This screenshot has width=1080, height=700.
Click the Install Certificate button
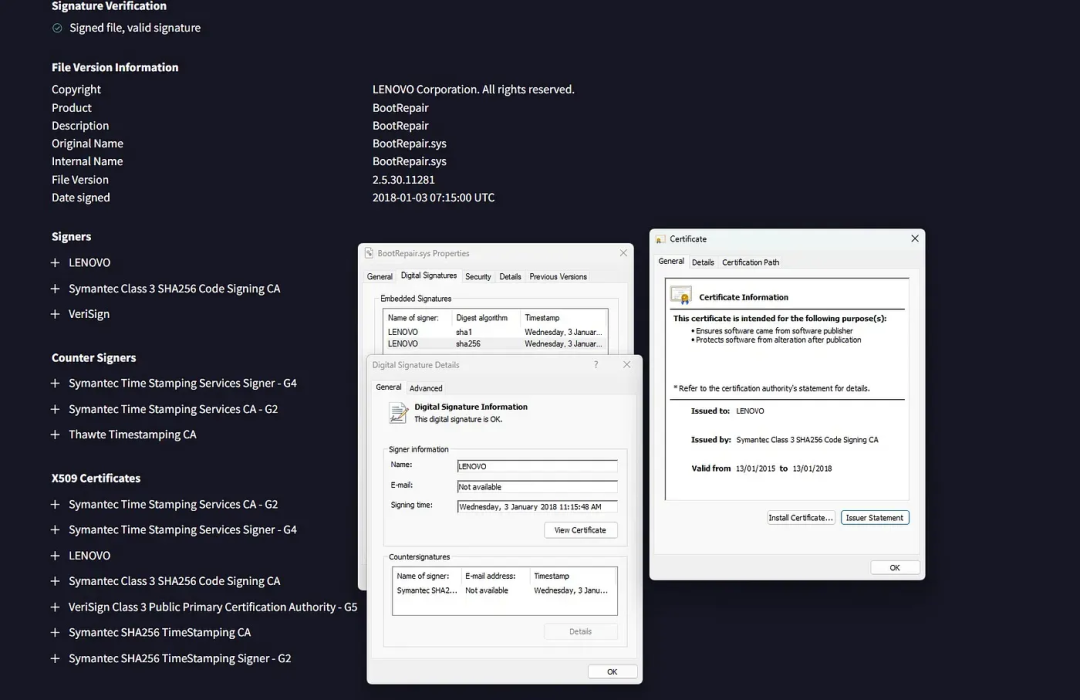tap(800, 517)
